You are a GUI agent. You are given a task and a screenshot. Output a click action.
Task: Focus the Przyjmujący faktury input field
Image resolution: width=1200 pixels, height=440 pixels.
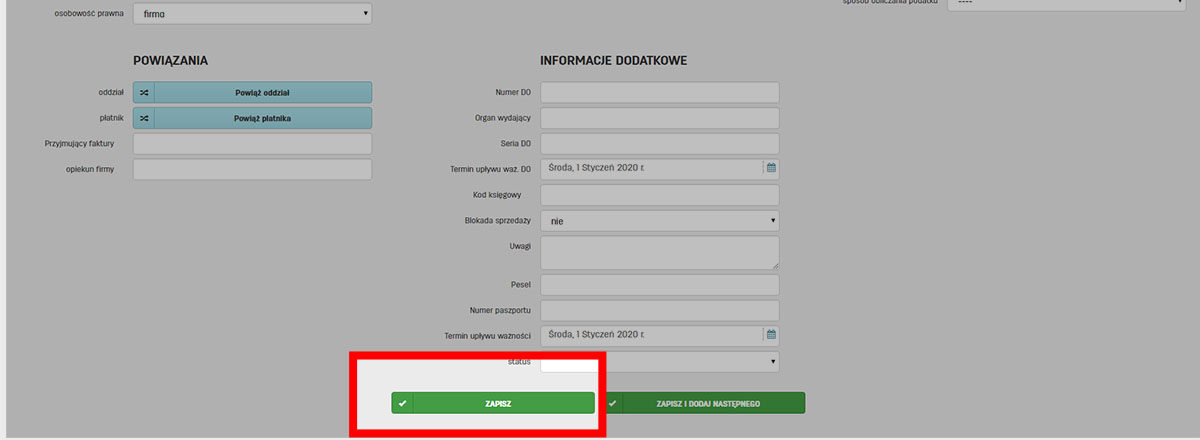point(252,144)
